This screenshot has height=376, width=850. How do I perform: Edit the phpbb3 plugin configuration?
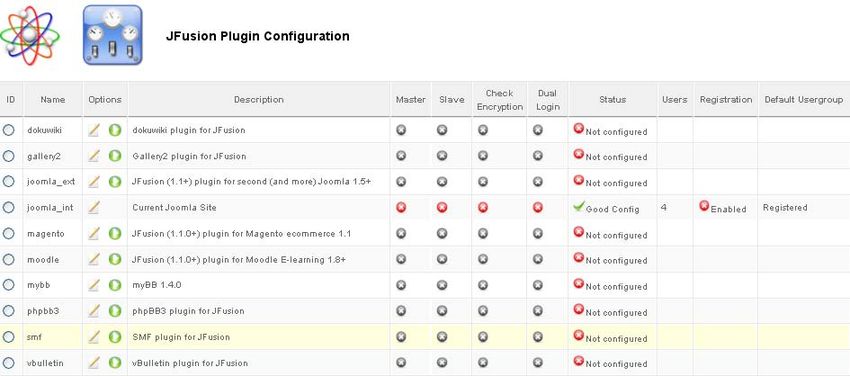tap(94, 311)
